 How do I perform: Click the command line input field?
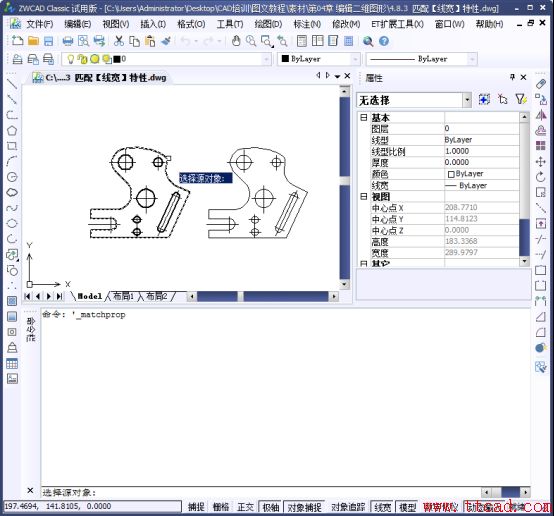(261, 492)
